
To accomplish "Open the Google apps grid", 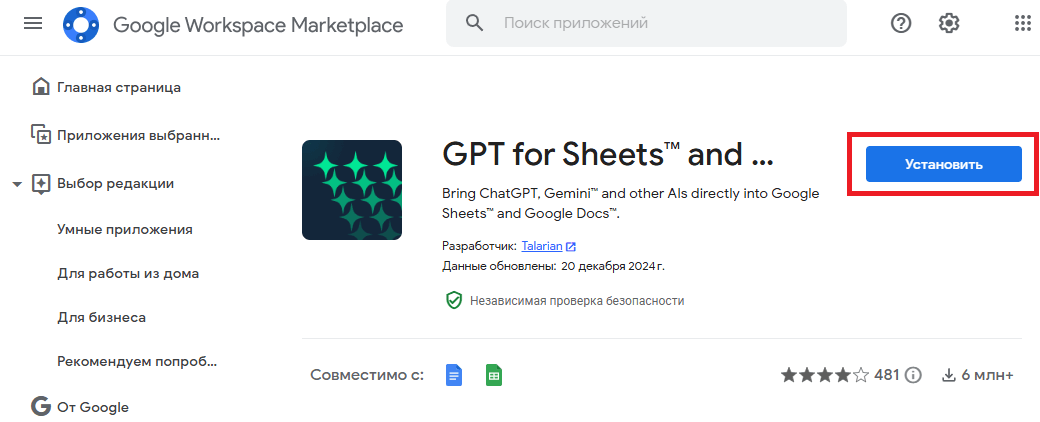I will 1023,23.
